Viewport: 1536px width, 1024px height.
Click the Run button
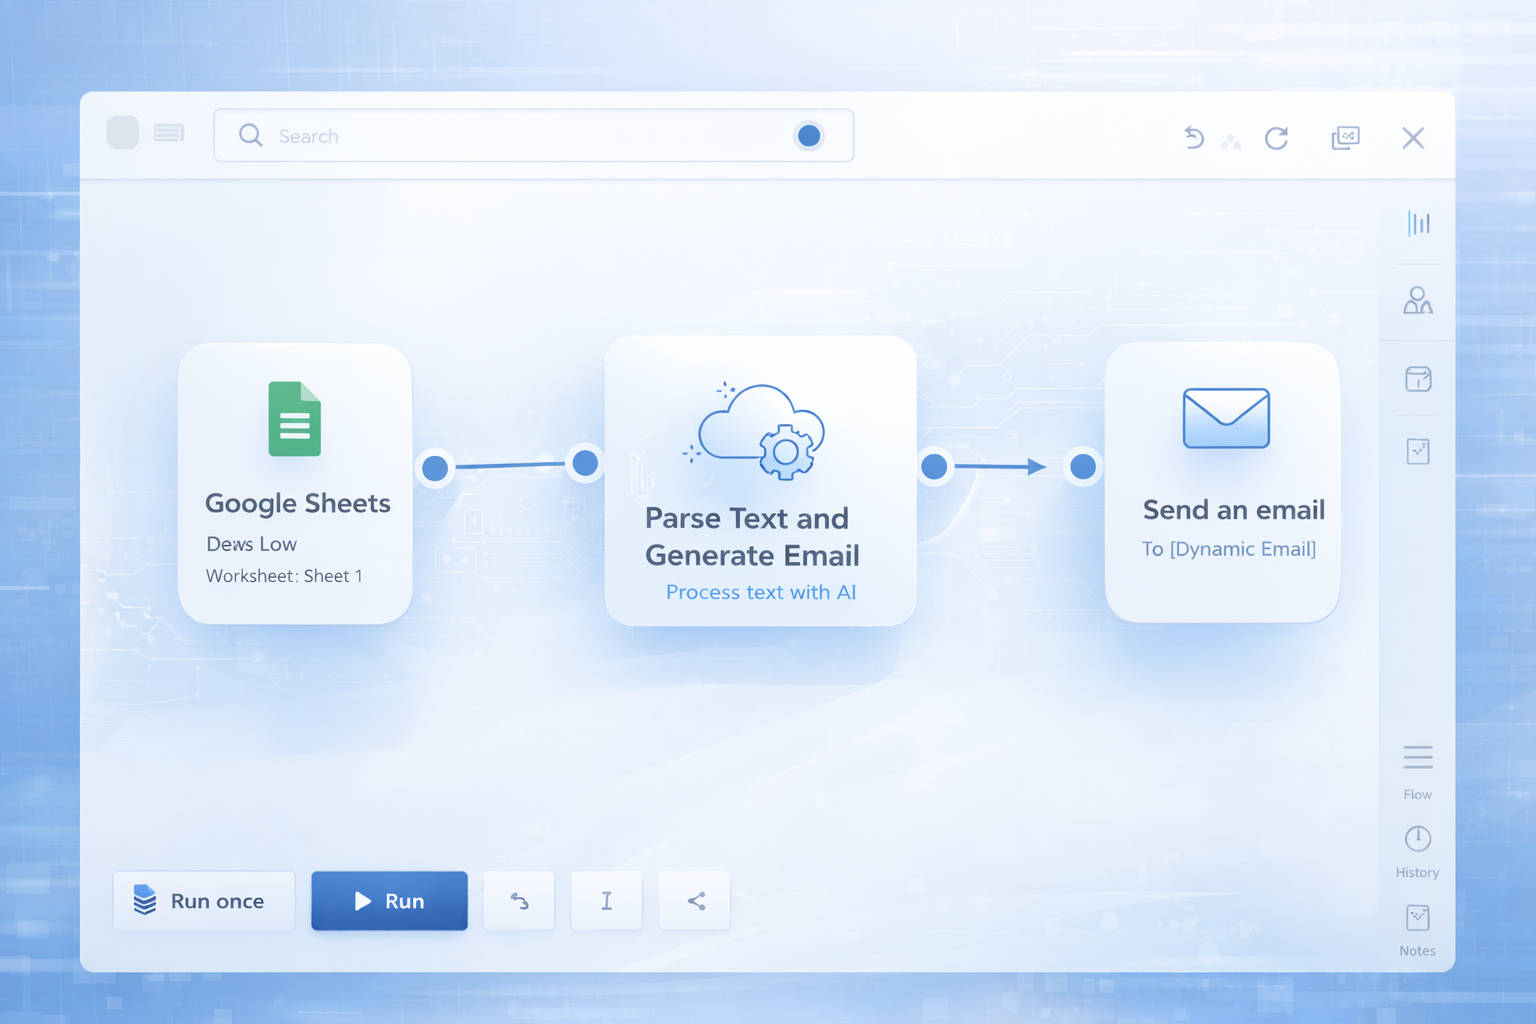389,900
